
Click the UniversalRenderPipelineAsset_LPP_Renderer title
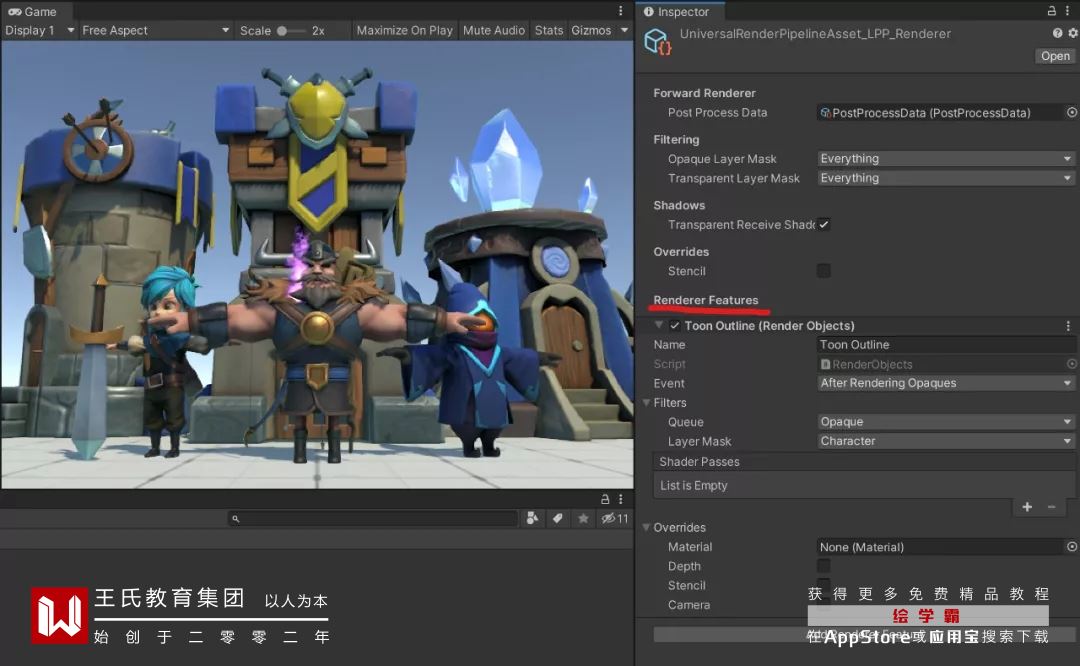[x=815, y=34]
